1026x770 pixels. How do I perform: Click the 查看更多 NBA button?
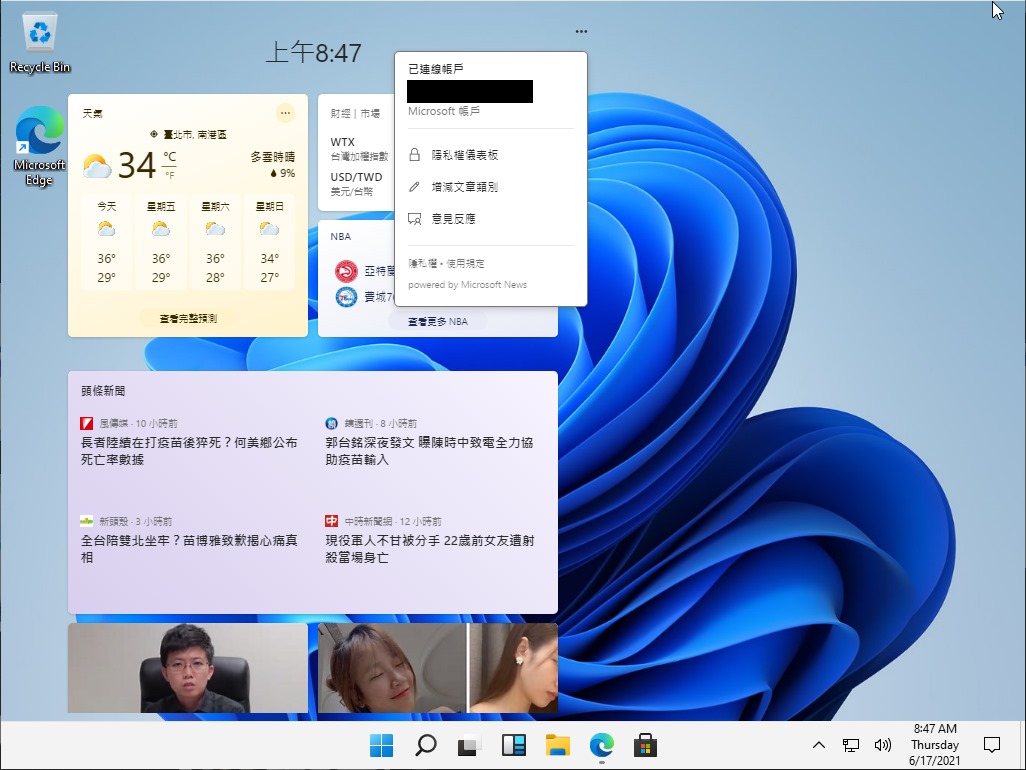point(437,319)
